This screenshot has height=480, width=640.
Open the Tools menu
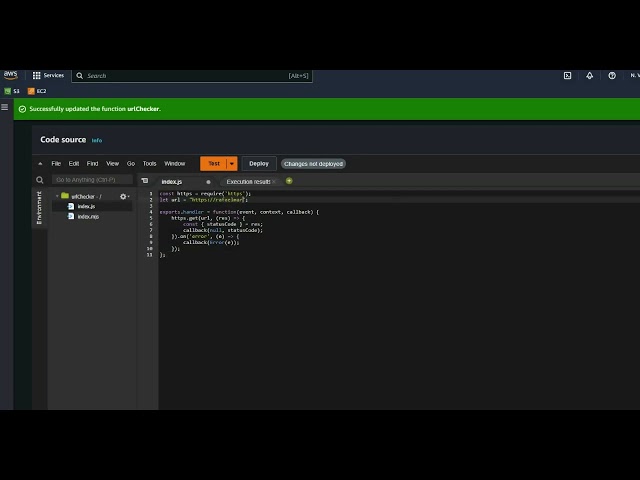pyautogui.click(x=149, y=164)
